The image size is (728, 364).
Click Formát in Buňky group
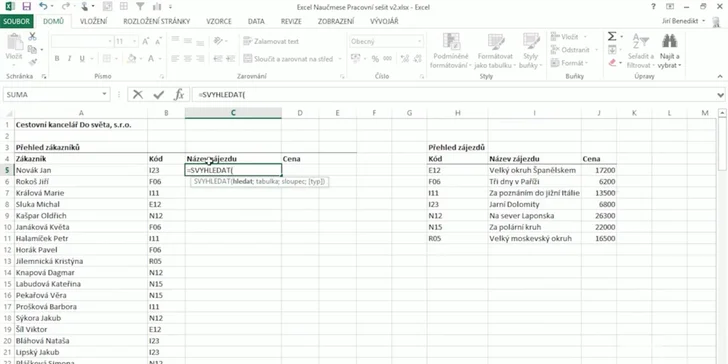coord(569,62)
